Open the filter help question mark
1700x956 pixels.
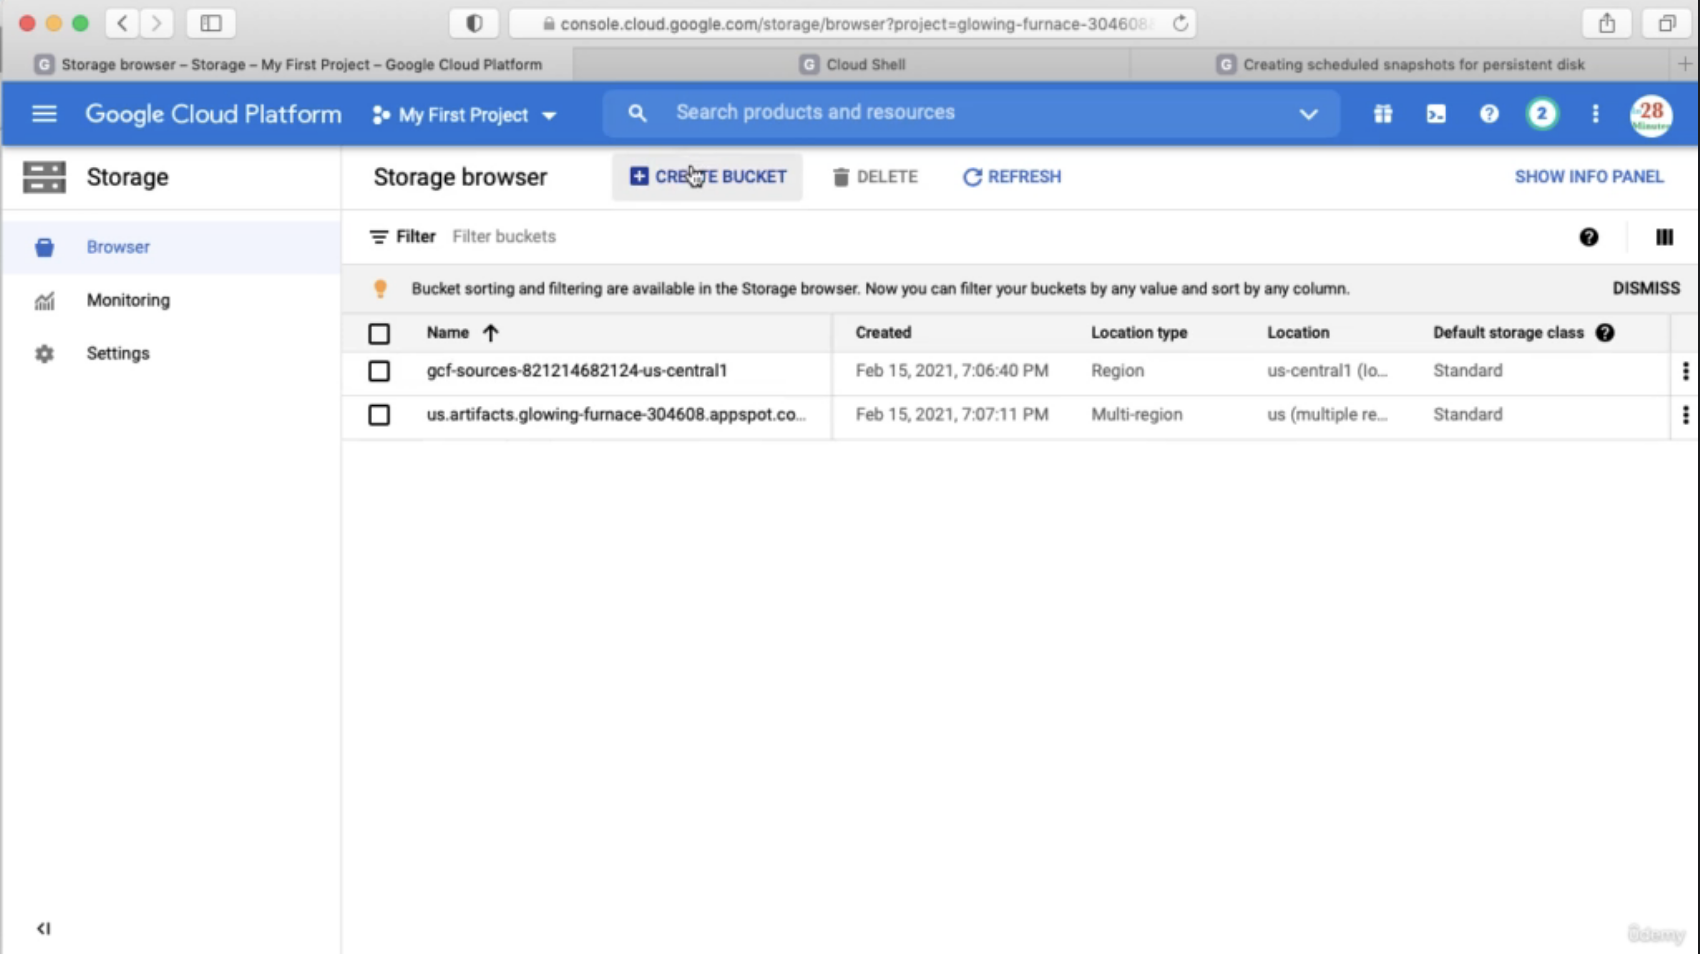coord(1589,237)
